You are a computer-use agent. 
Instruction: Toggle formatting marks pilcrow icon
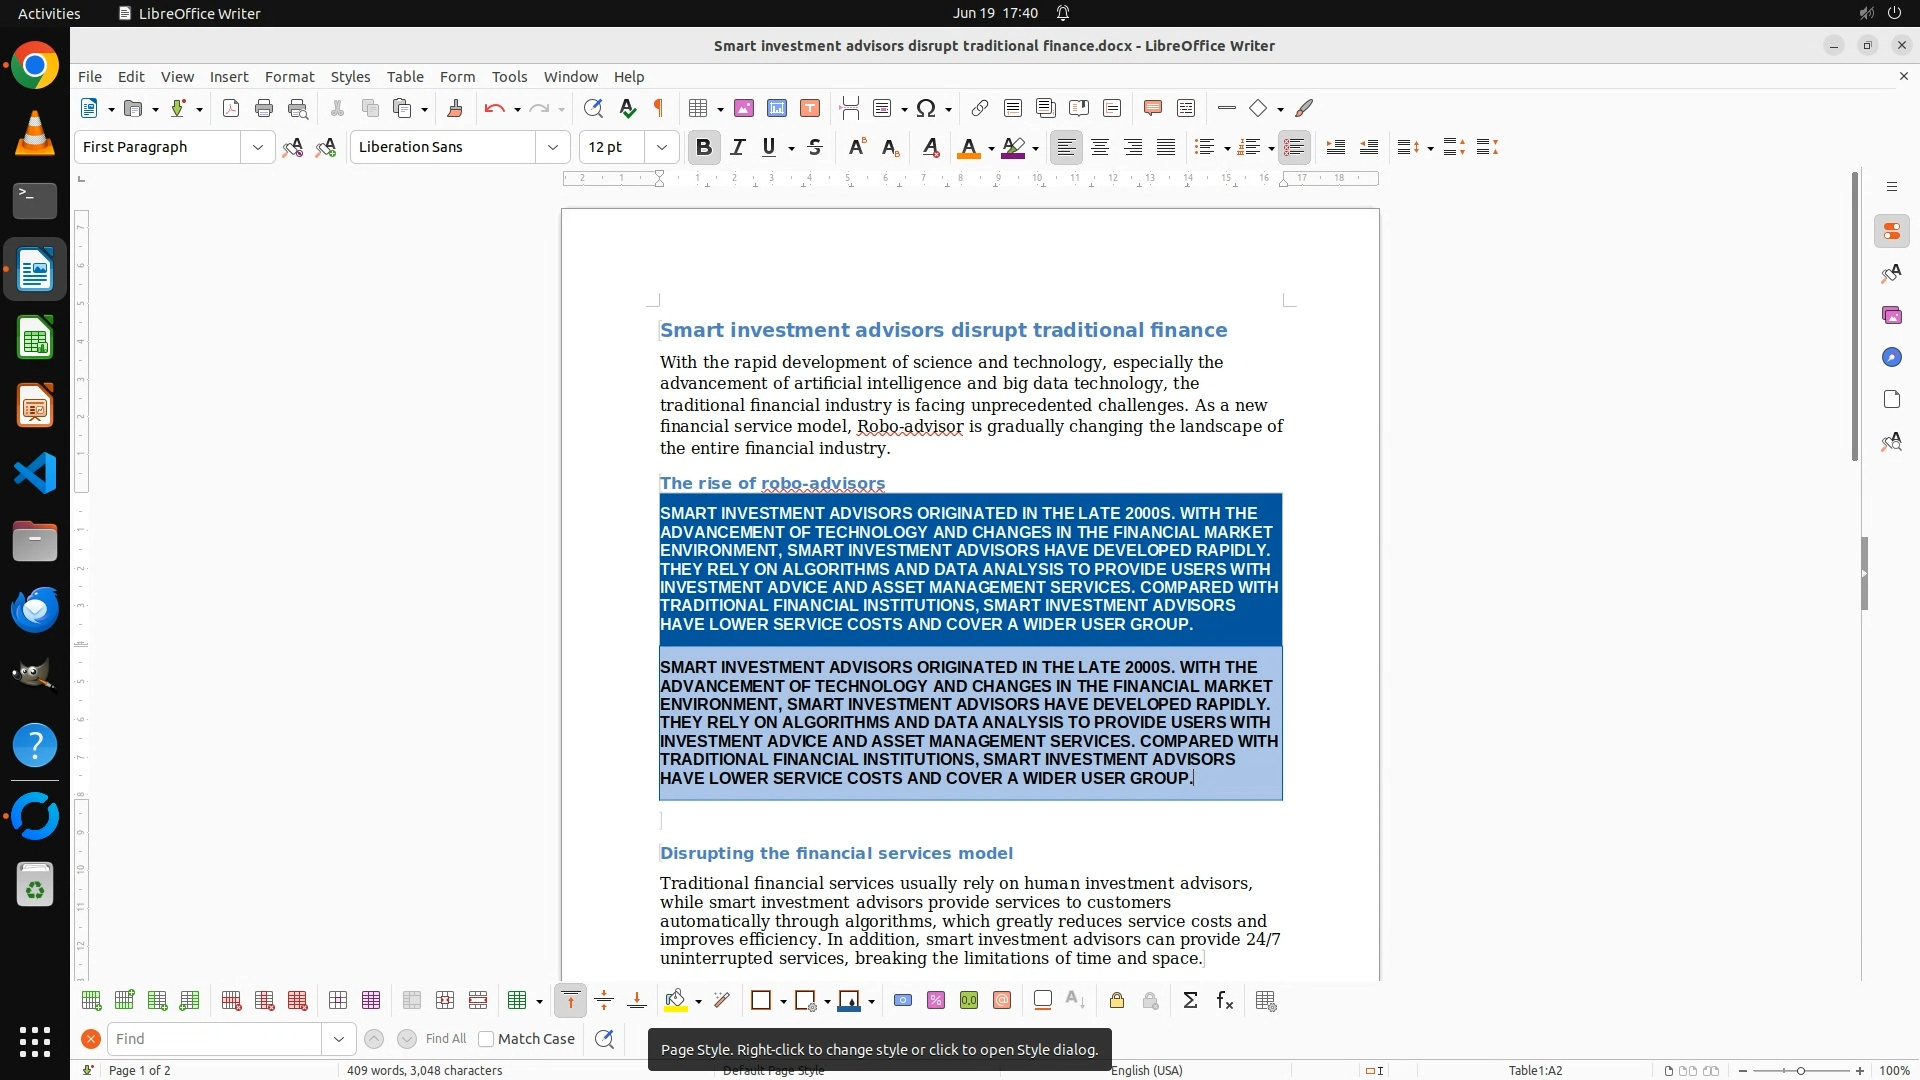point(659,108)
